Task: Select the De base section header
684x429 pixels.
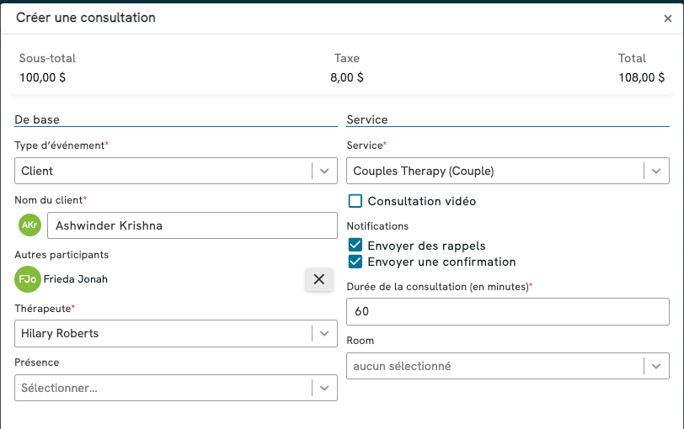Action: click(x=37, y=120)
